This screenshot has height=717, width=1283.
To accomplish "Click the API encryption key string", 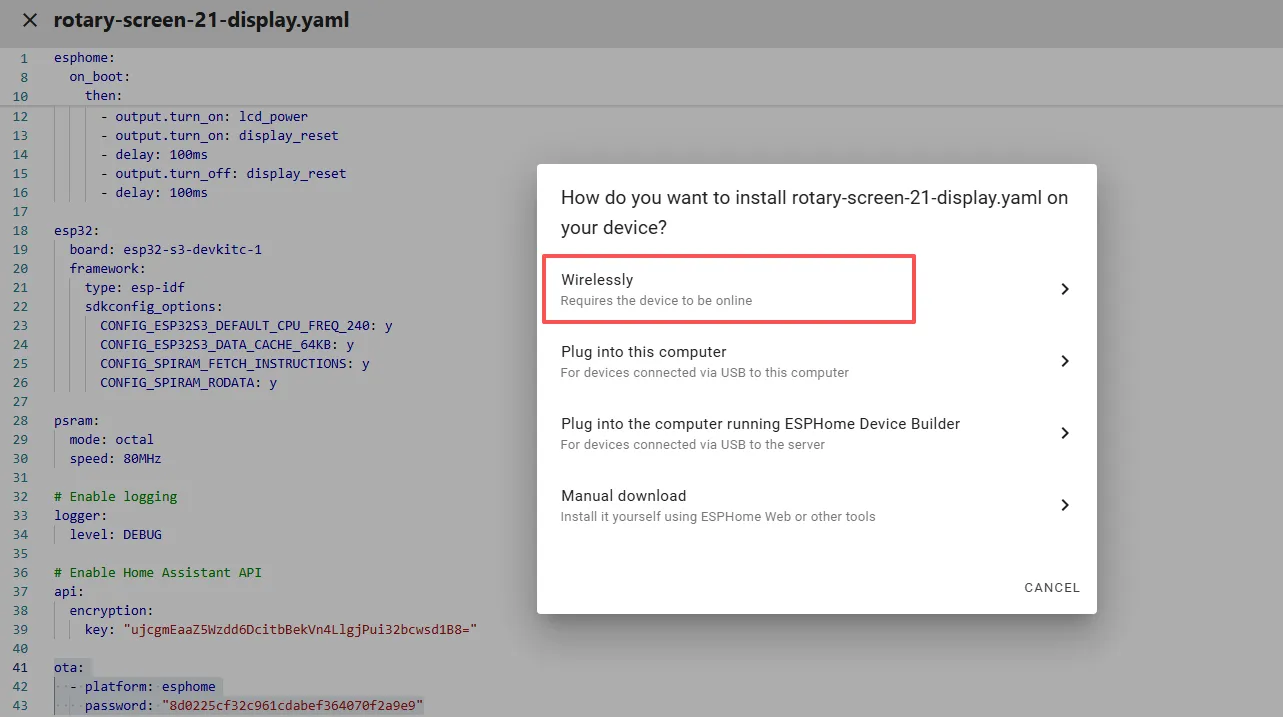I will (x=300, y=629).
